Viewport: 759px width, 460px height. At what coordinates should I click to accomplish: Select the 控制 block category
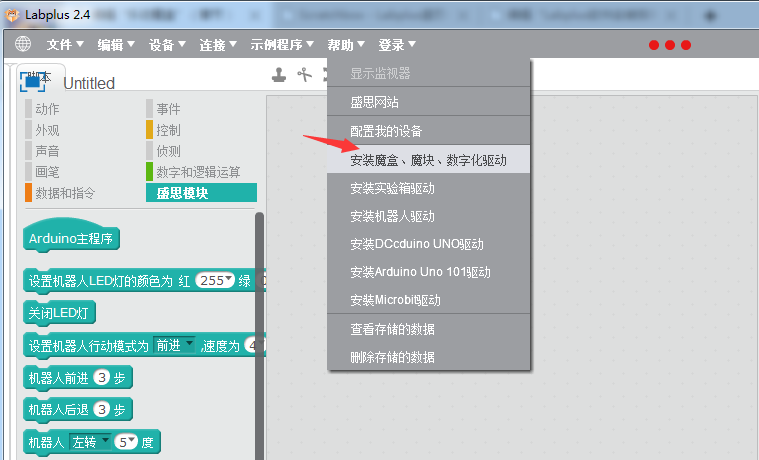(164, 130)
